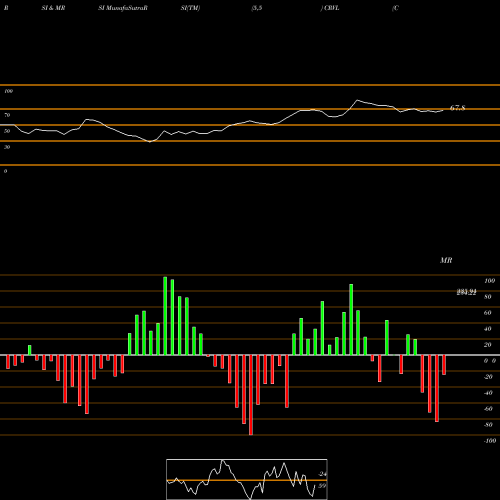This screenshot has height=500, width=500.
Task: Click the MR axis label '-100'
Action: point(490,441)
